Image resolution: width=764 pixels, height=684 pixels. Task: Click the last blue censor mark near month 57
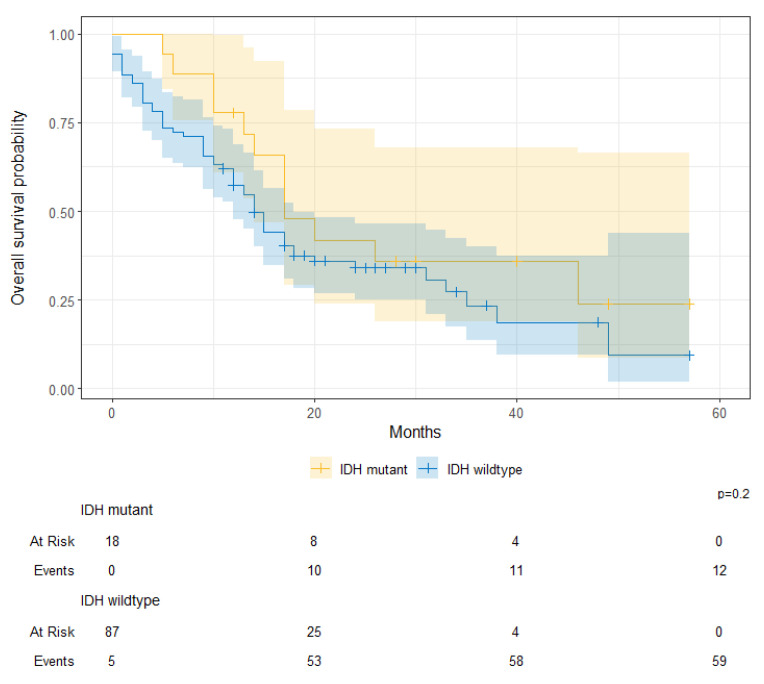point(689,356)
